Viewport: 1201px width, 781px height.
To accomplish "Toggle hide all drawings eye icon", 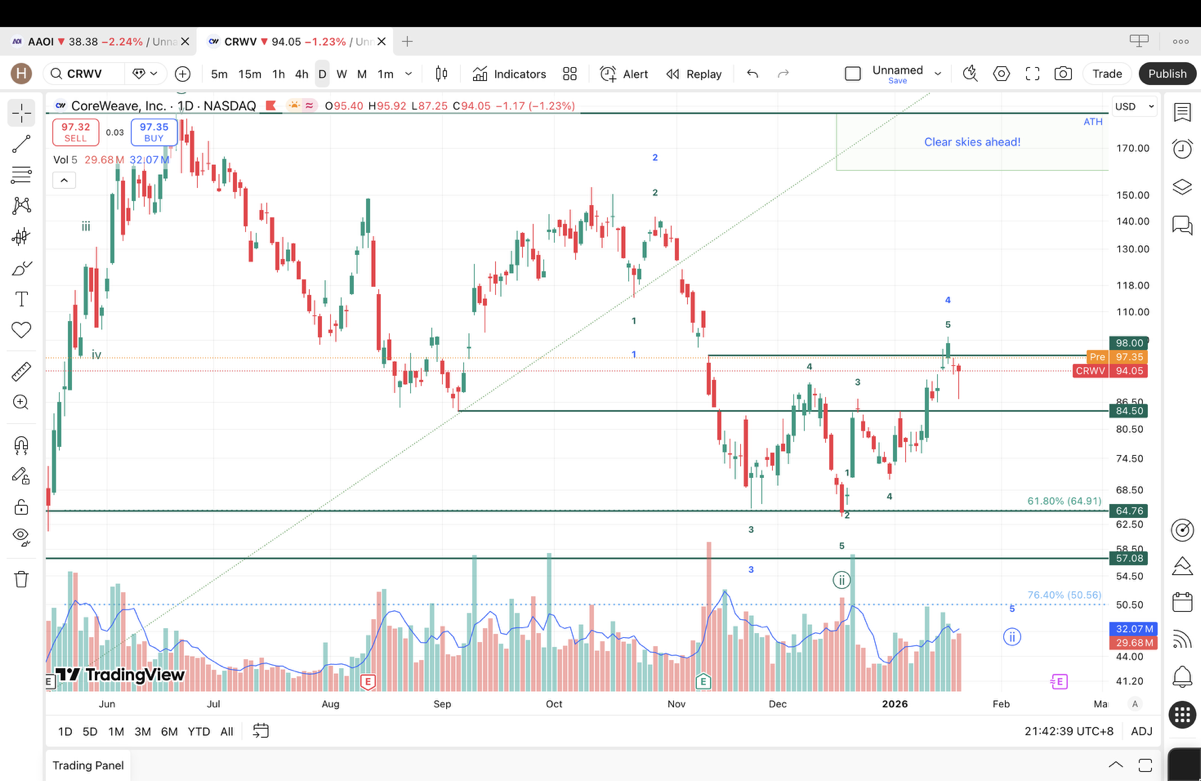I will (21, 536).
